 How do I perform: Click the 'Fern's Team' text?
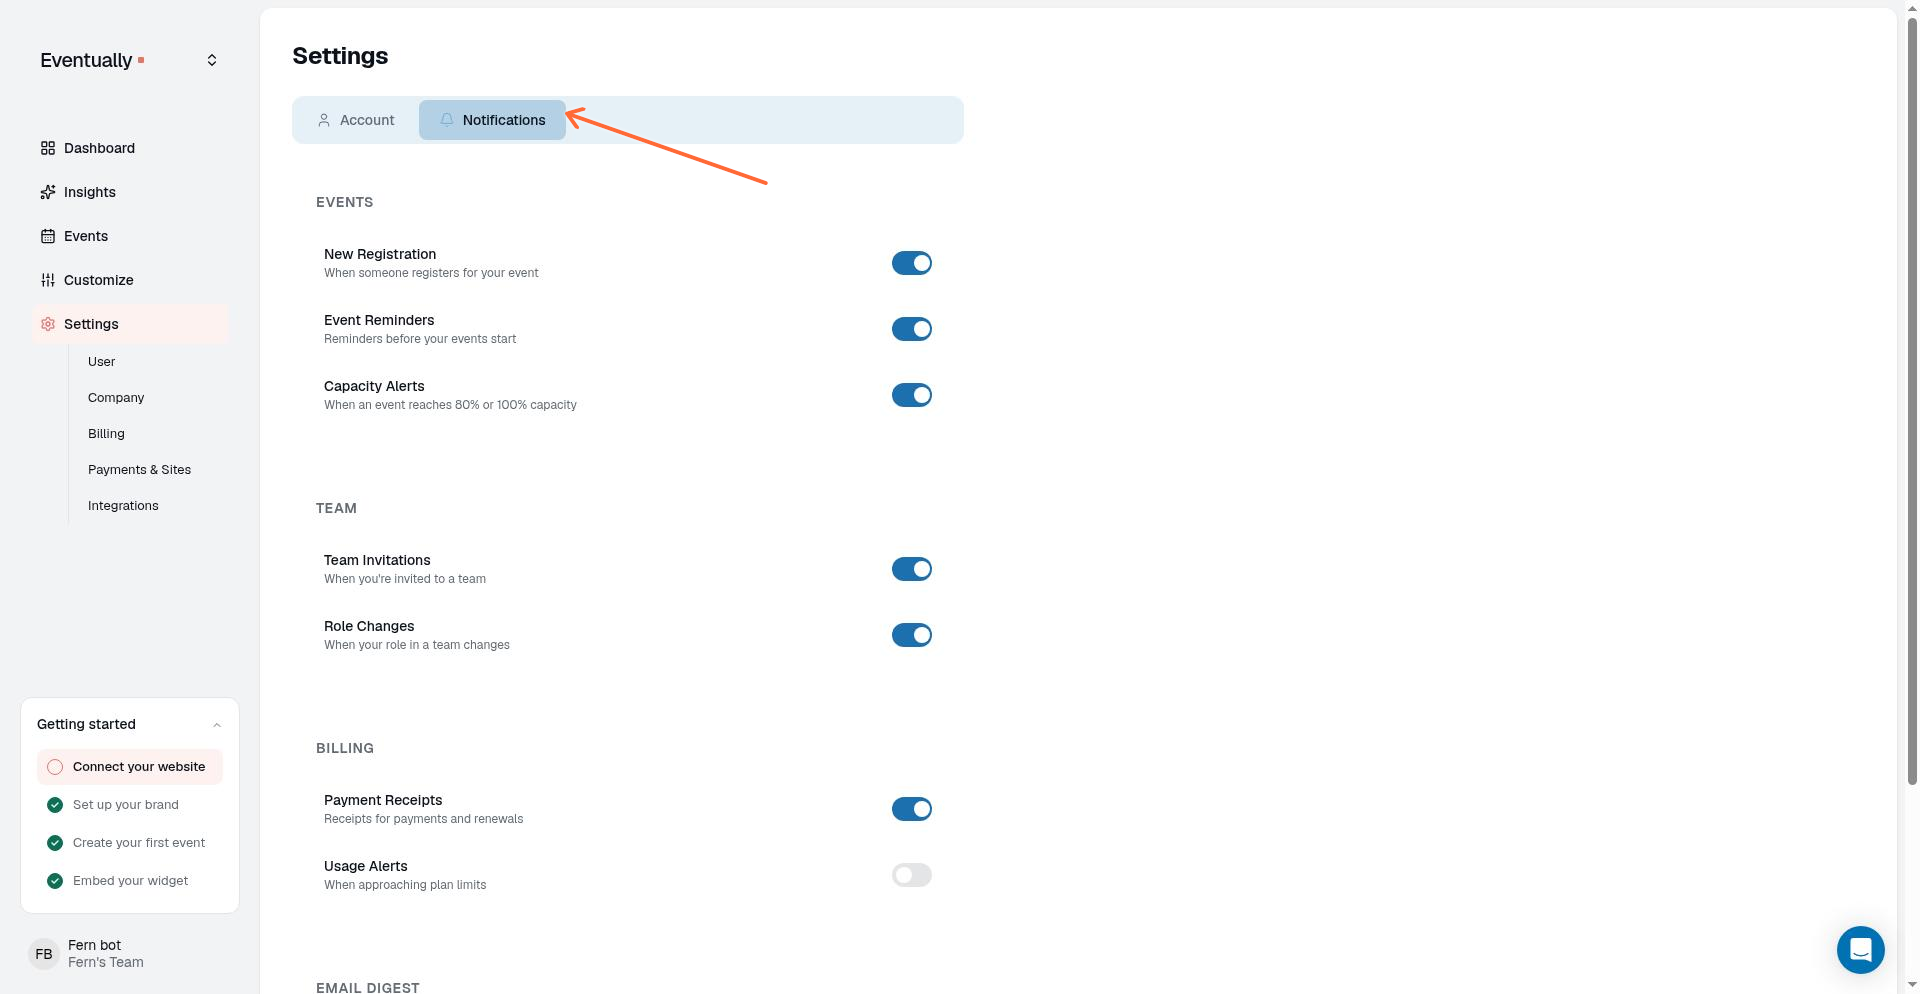[x=106, y=962]
